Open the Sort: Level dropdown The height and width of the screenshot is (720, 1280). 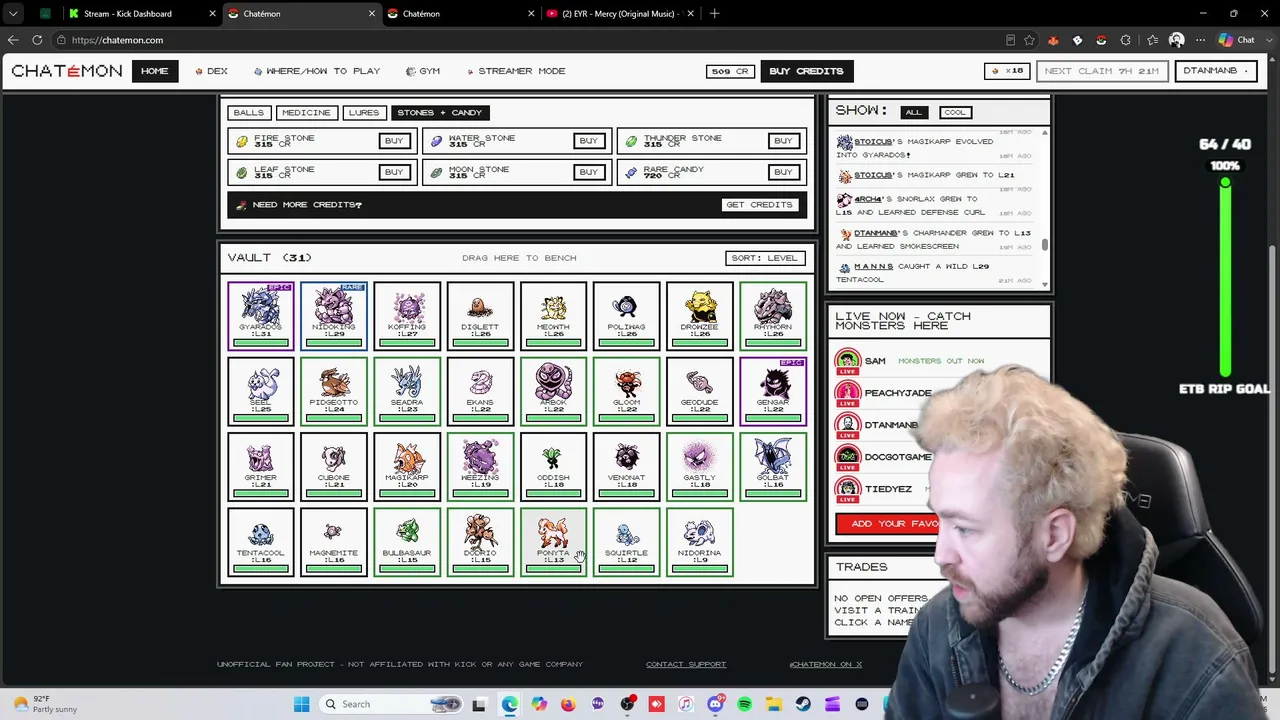(x=764, y=258)
